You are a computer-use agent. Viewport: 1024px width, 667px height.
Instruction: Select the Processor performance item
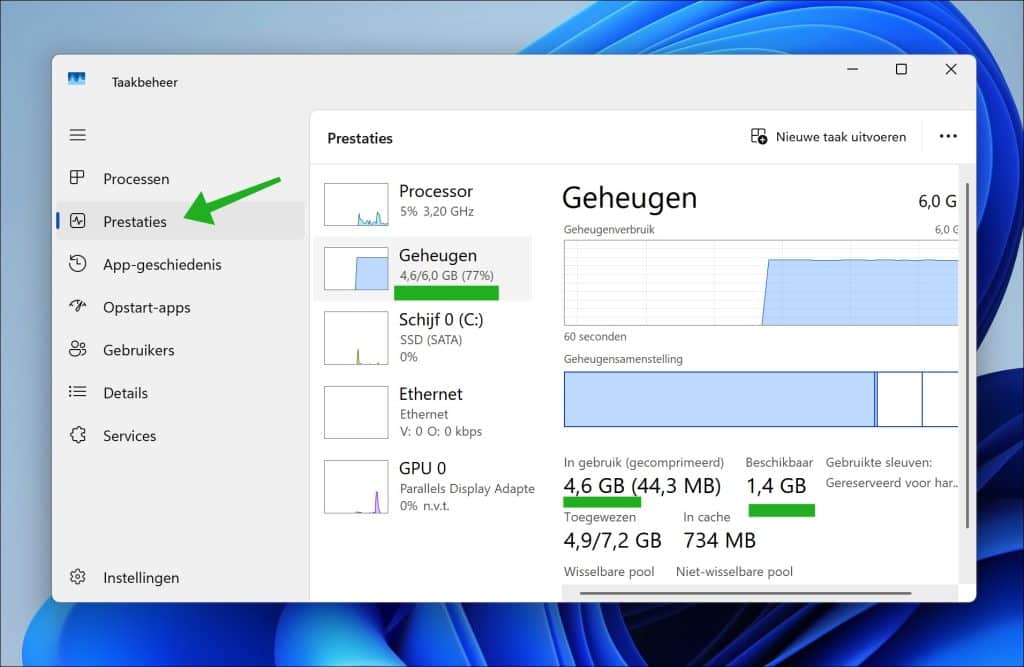(x=423, y=204)
